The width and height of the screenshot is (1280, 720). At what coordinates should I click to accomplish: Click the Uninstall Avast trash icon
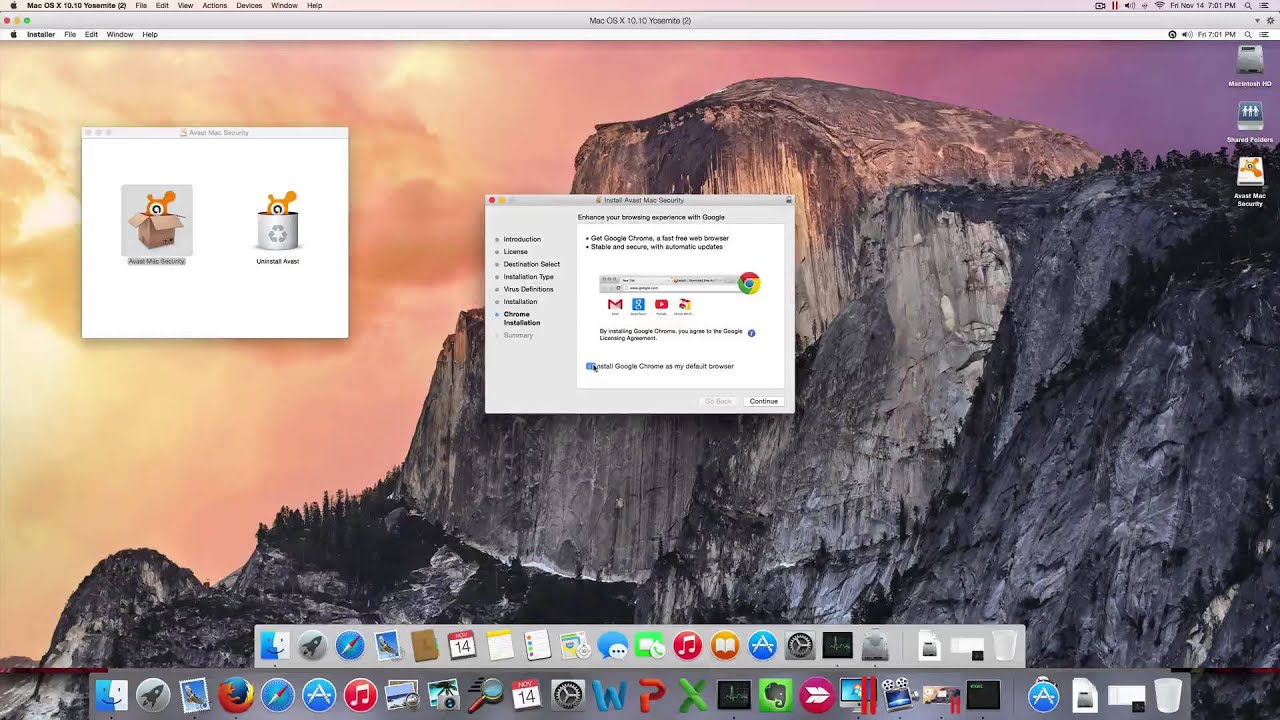(x=278, y=220)
